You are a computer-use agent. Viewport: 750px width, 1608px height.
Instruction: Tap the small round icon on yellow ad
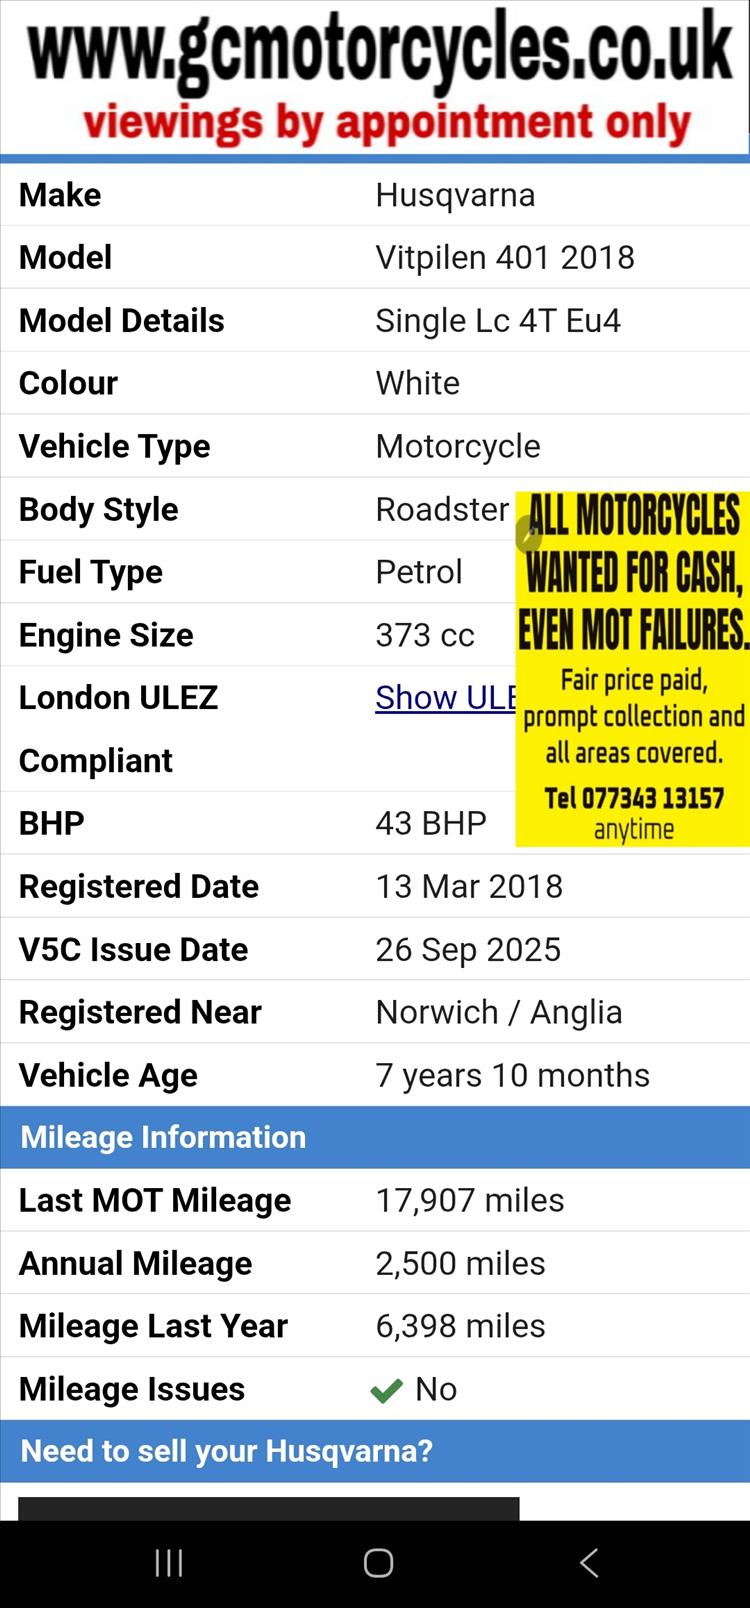(x=528, y=535)
